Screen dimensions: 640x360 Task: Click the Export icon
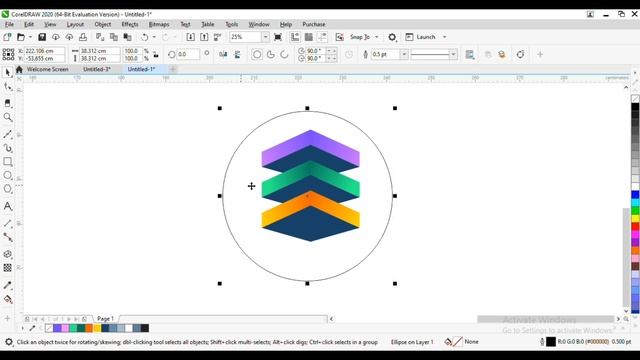coord(204,37)
